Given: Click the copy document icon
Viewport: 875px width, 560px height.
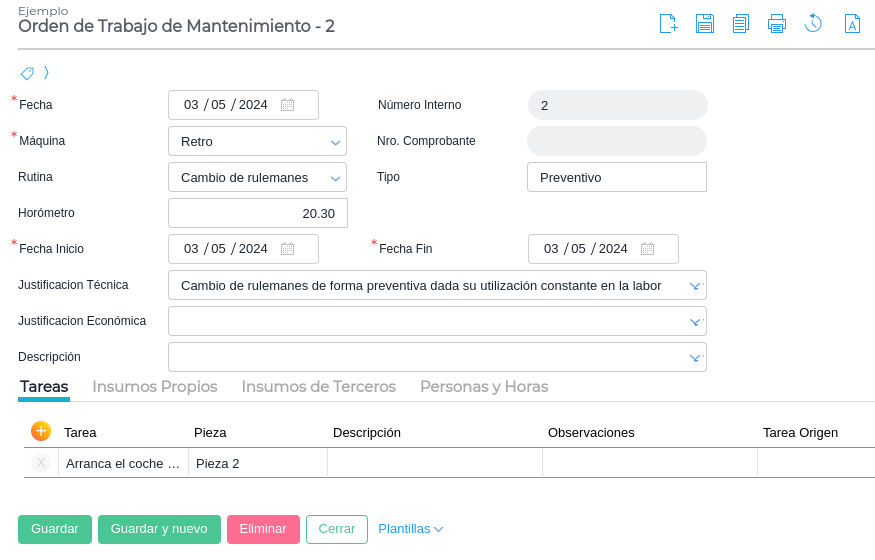Looking at the screenshot, I should pyautogui.click(x=741, y=24).
